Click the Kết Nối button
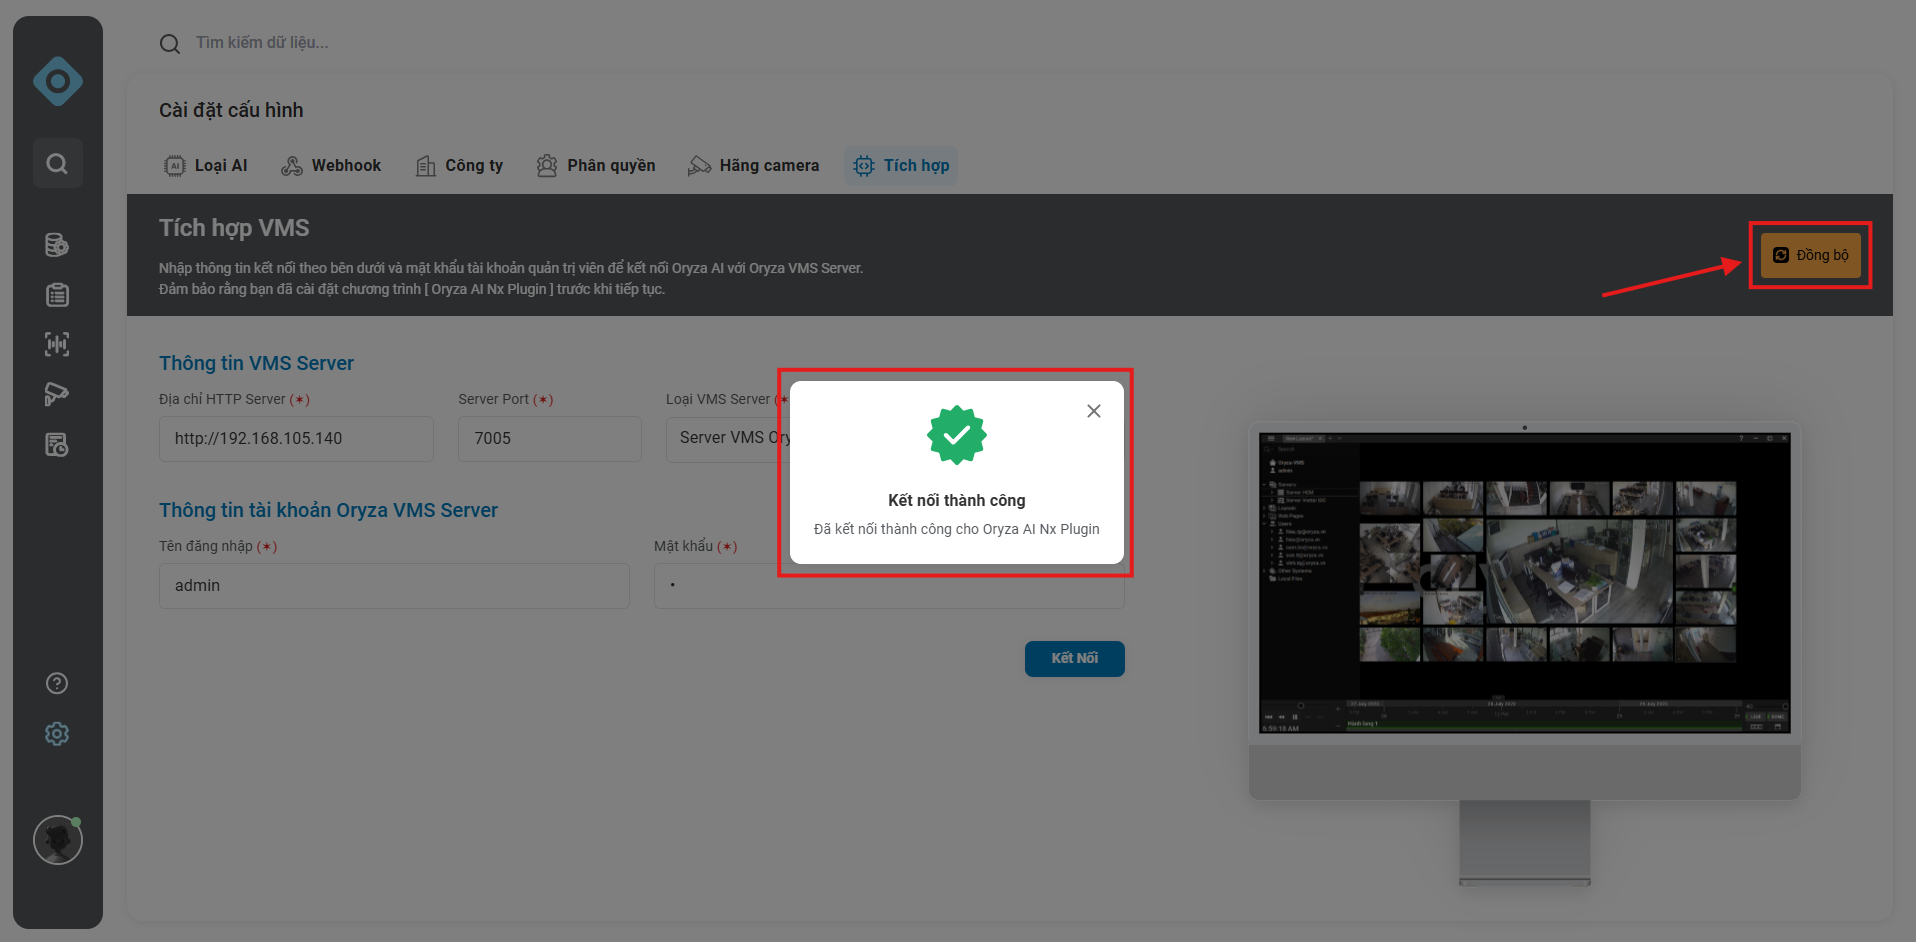 point(1075,659)
